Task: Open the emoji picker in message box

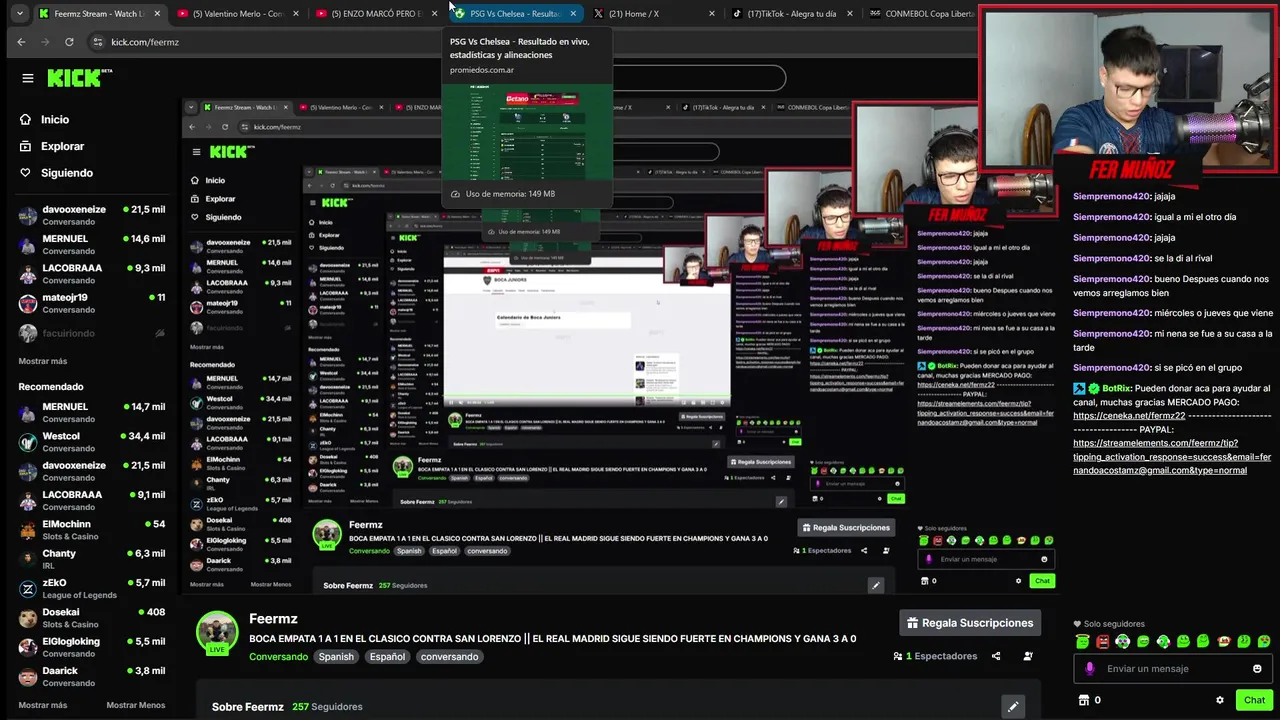Action: [1257, 669]
